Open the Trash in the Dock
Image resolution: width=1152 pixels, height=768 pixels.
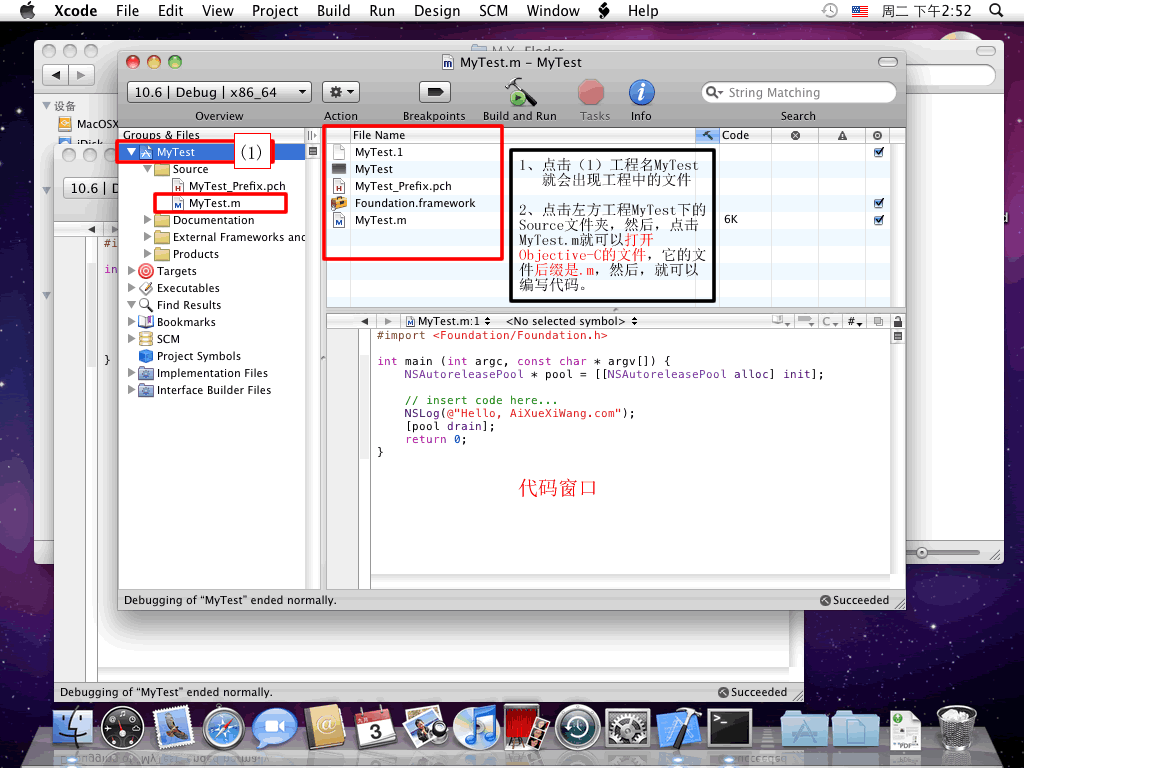tap(957, 727)
